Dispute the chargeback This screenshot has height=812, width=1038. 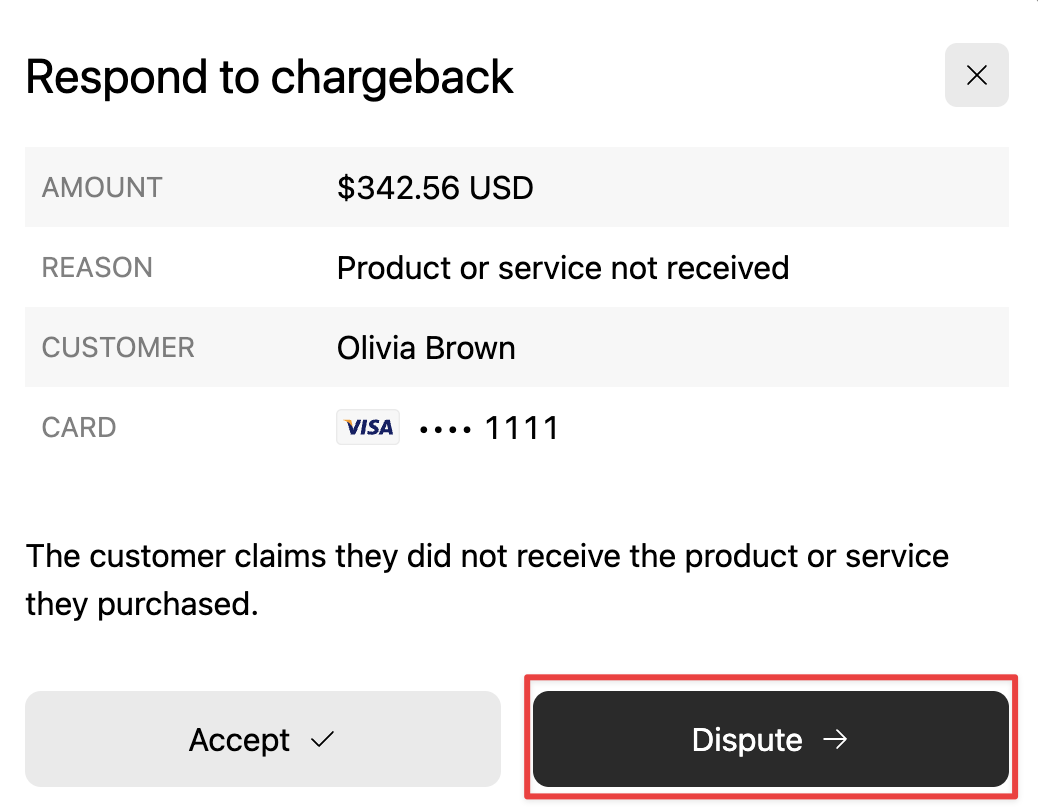pyautogui.click(x=770, y=740)
